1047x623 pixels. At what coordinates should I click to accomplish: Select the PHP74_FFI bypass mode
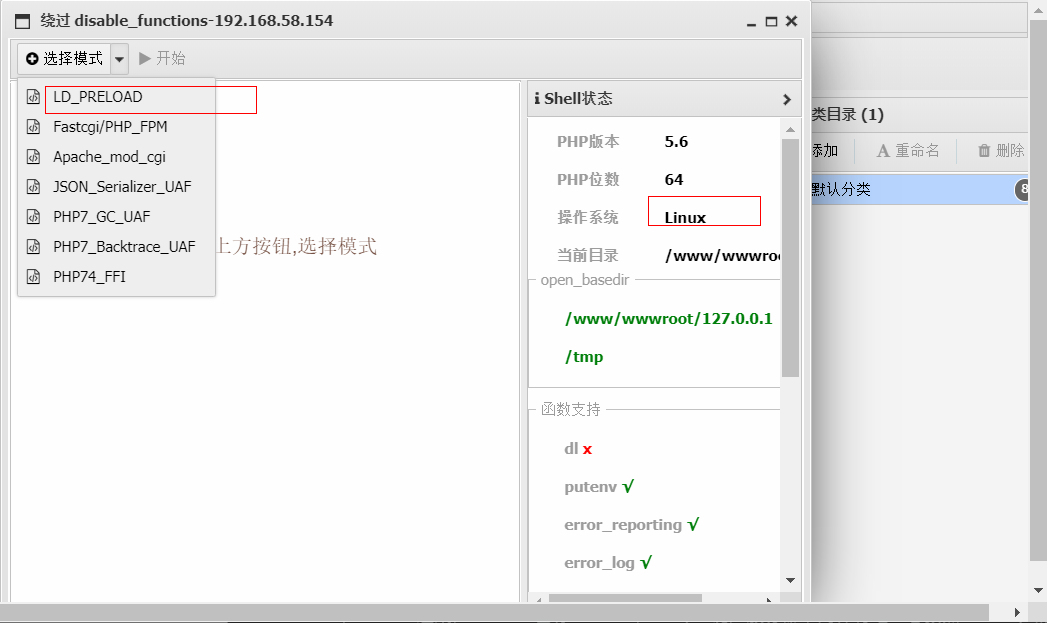click(87, 276)
